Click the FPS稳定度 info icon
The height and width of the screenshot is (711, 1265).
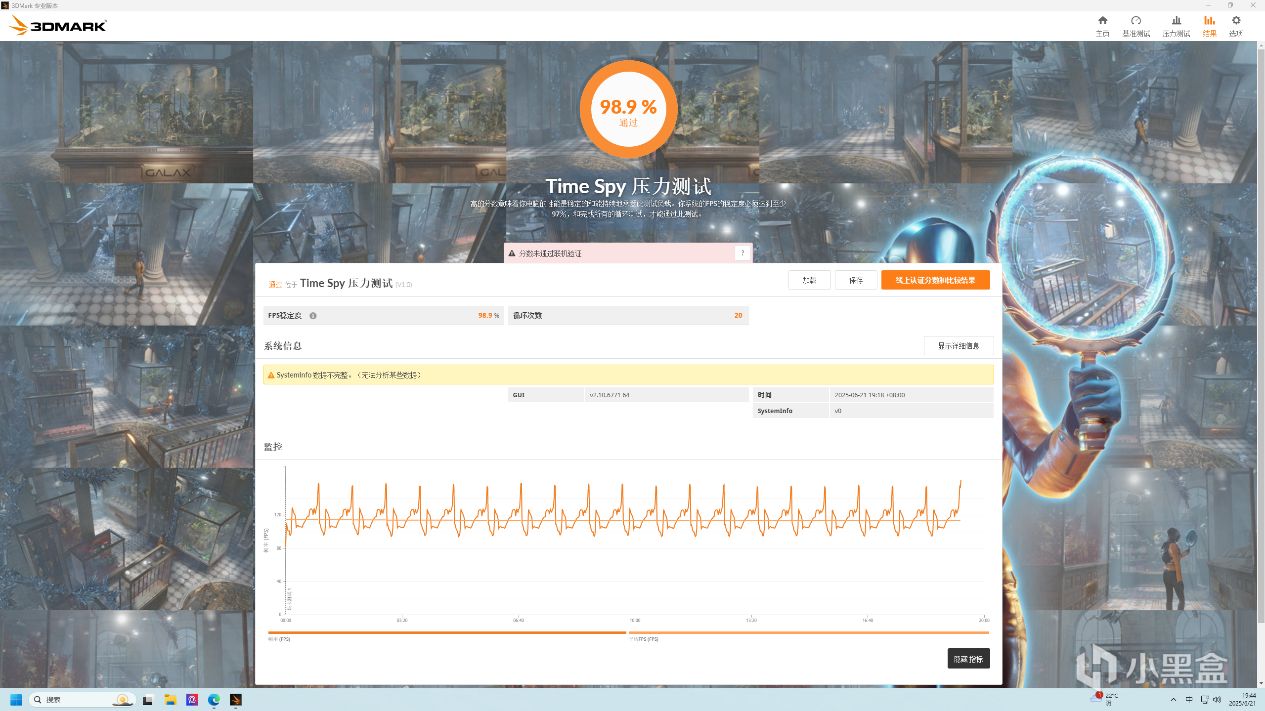[313, 316]
